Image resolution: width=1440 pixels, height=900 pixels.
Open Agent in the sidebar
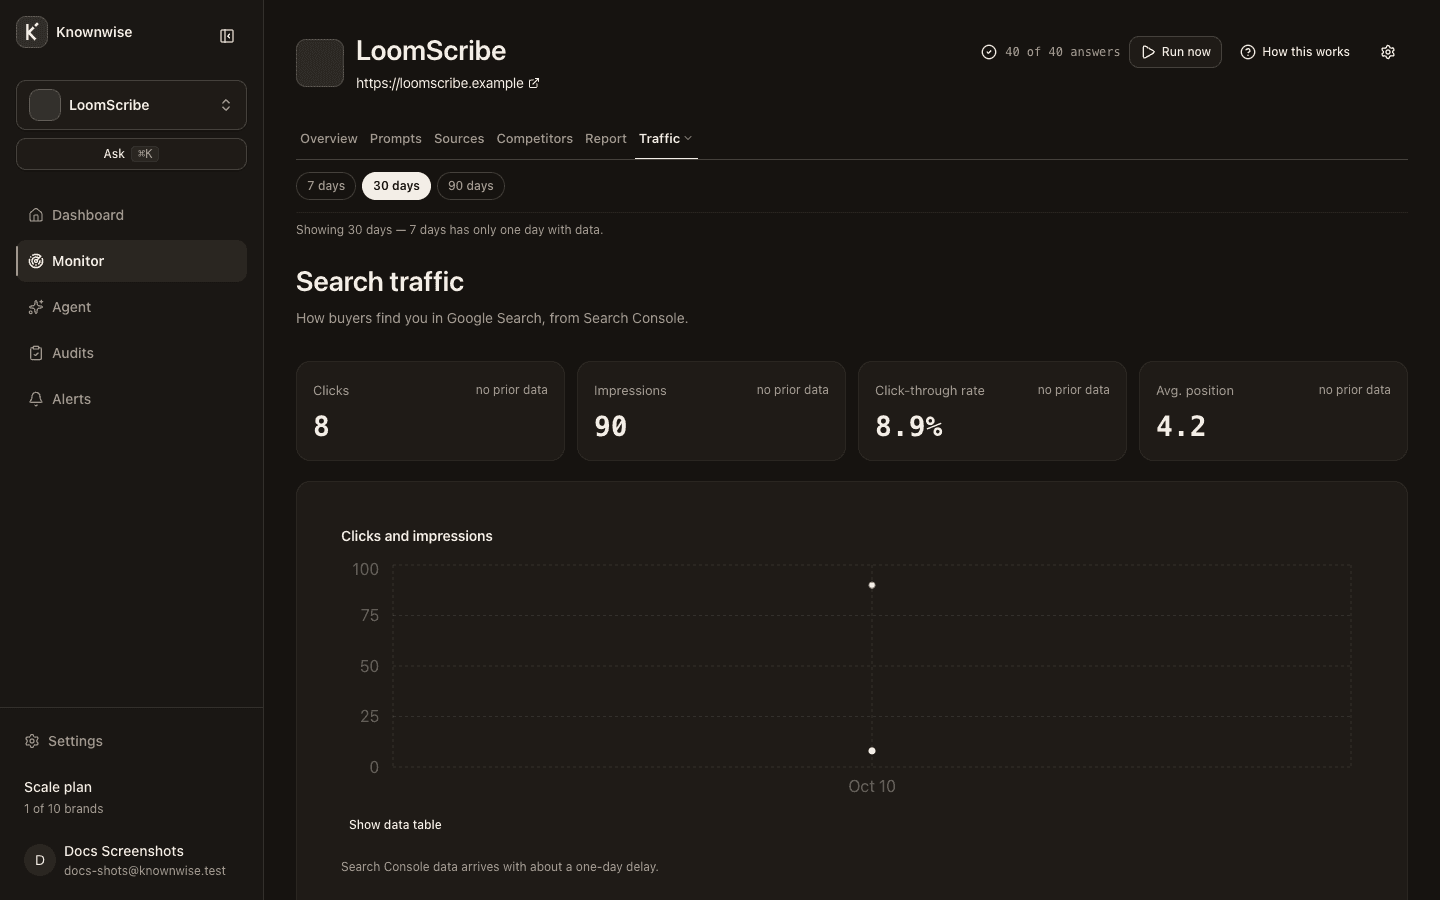coord(131,307)
